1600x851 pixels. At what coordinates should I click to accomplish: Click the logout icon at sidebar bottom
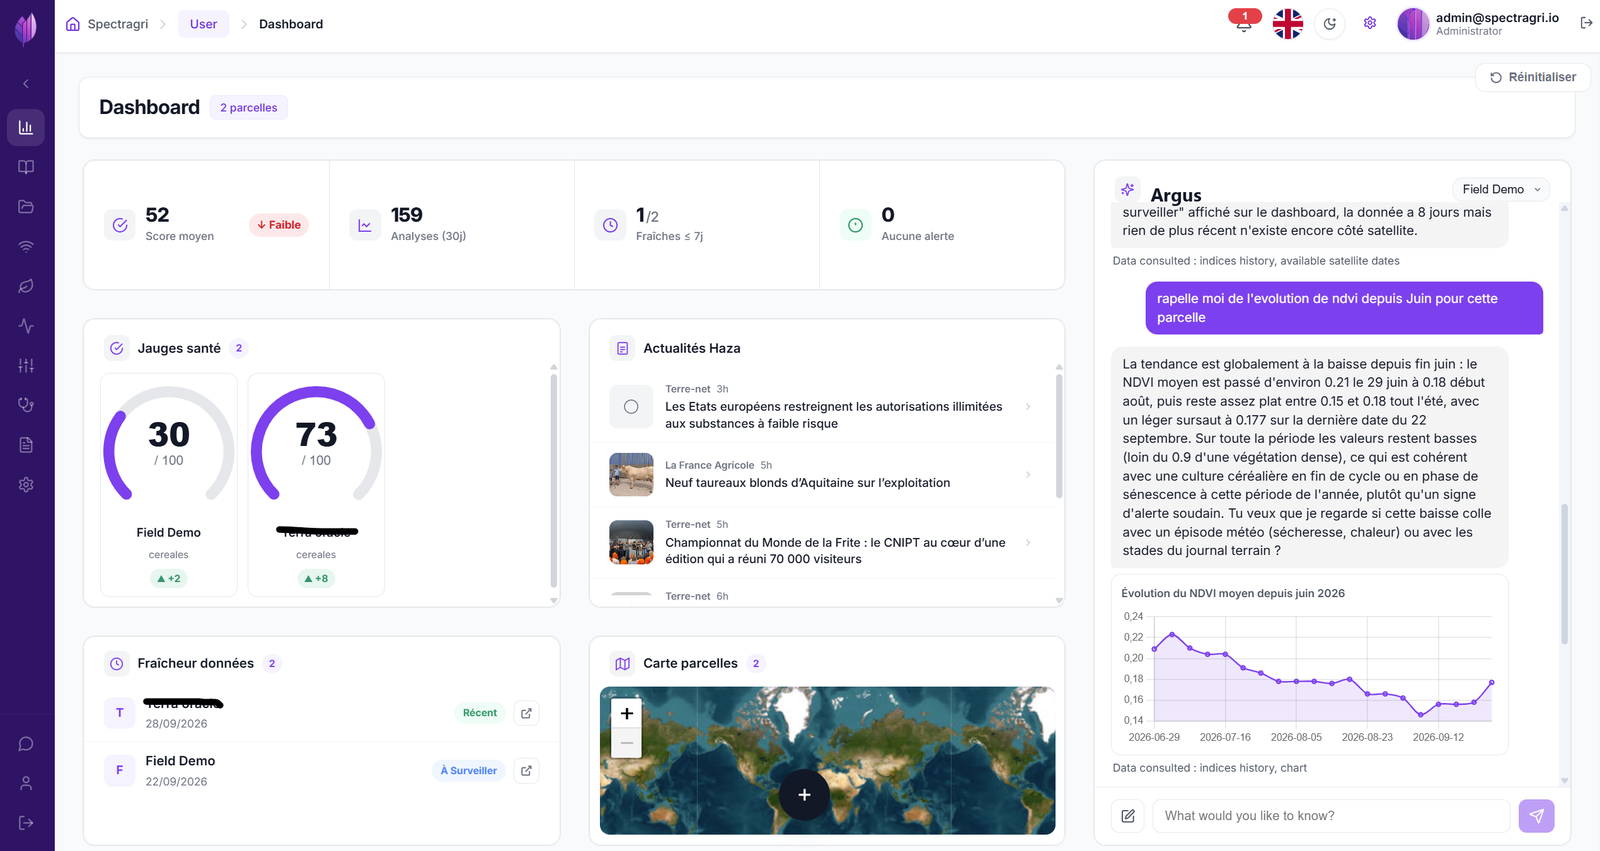click(x=26, y=823)
